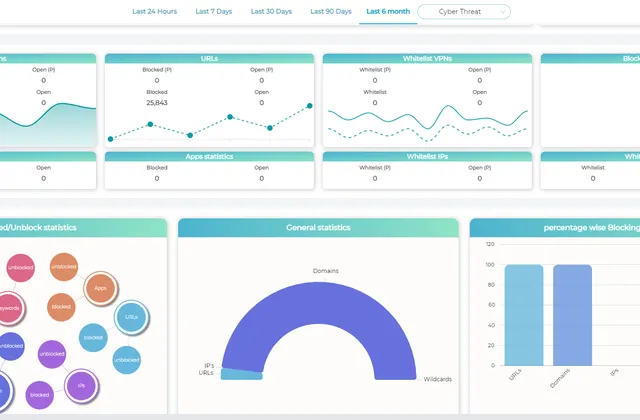Click the first point of the URLs line chart
Viewport: 640px width, 420px height.
111,139
